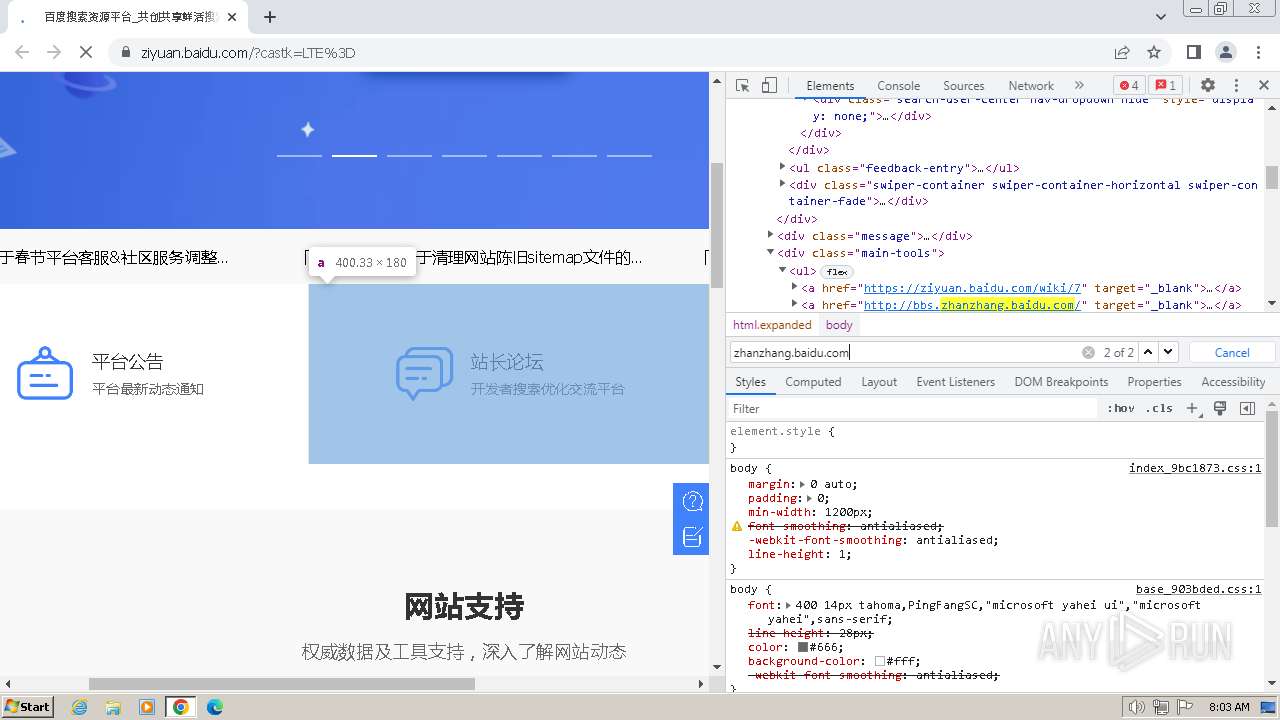Select body in the breadcrumb bar
Viewport: 1280px width, 720px height.
pyautogui.click(x=839, y=325)
